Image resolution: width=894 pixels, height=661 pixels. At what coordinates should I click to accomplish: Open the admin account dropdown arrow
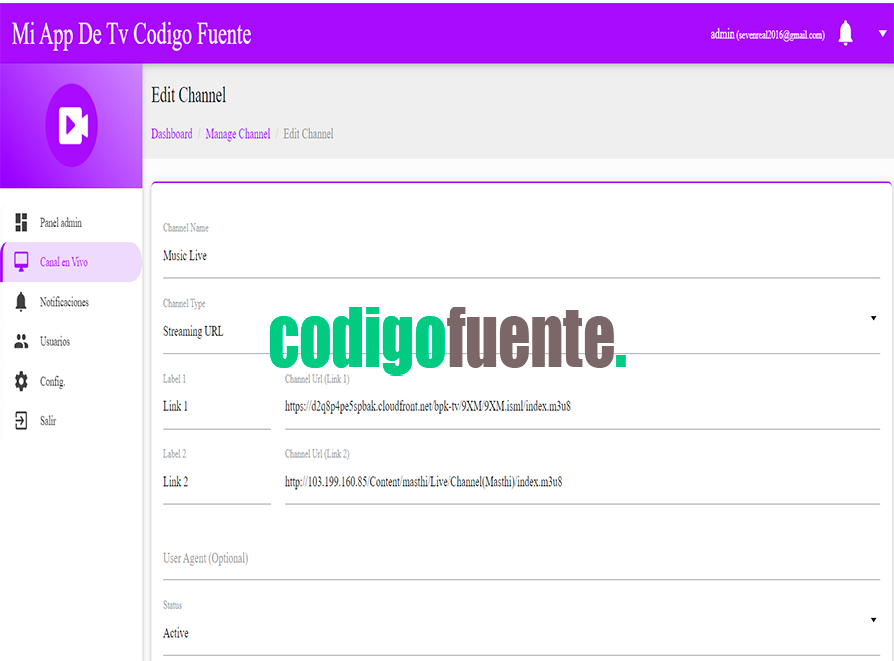coord(882,33)
